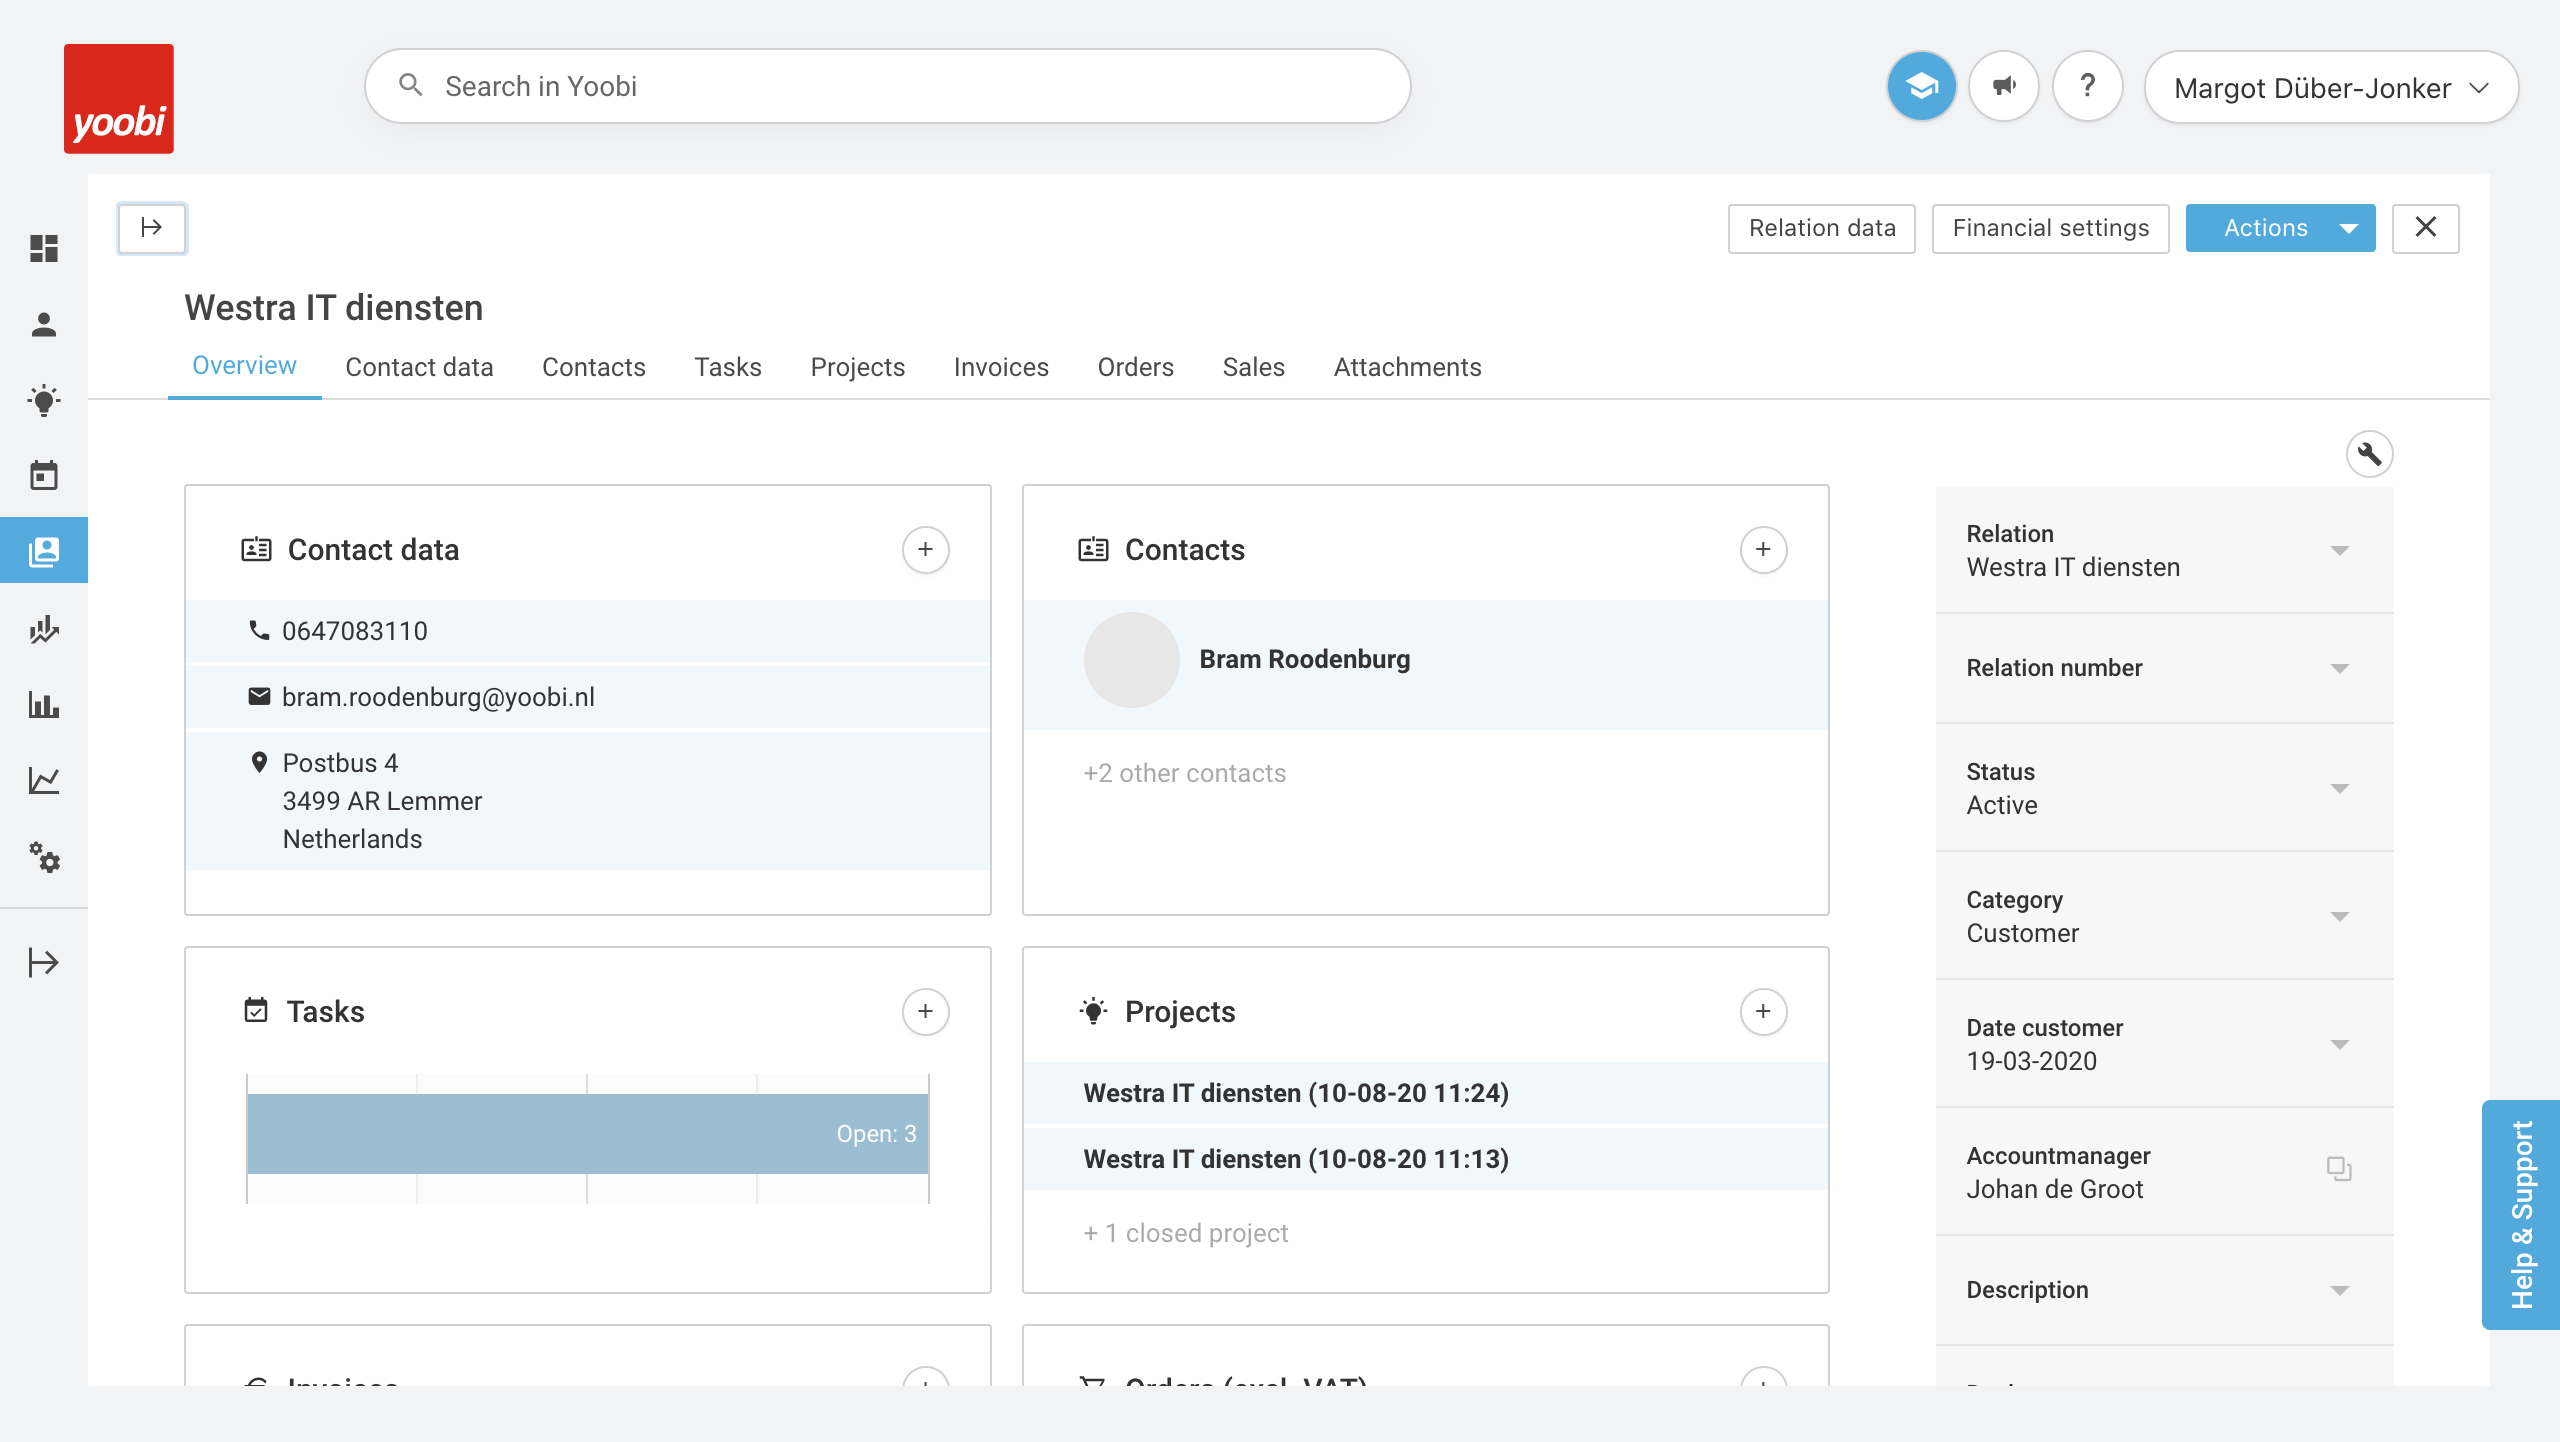This screenshot has height=1442, width=2560.
Task: Click the + 1 closed project link
Action: pyautogui.click(x=1186, y=1233)
